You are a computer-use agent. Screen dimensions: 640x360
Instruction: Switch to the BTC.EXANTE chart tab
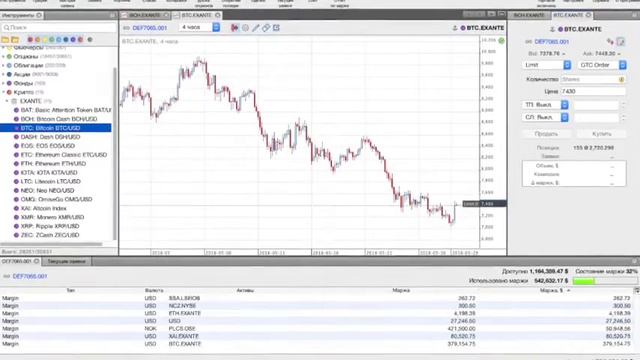(197, 15)
